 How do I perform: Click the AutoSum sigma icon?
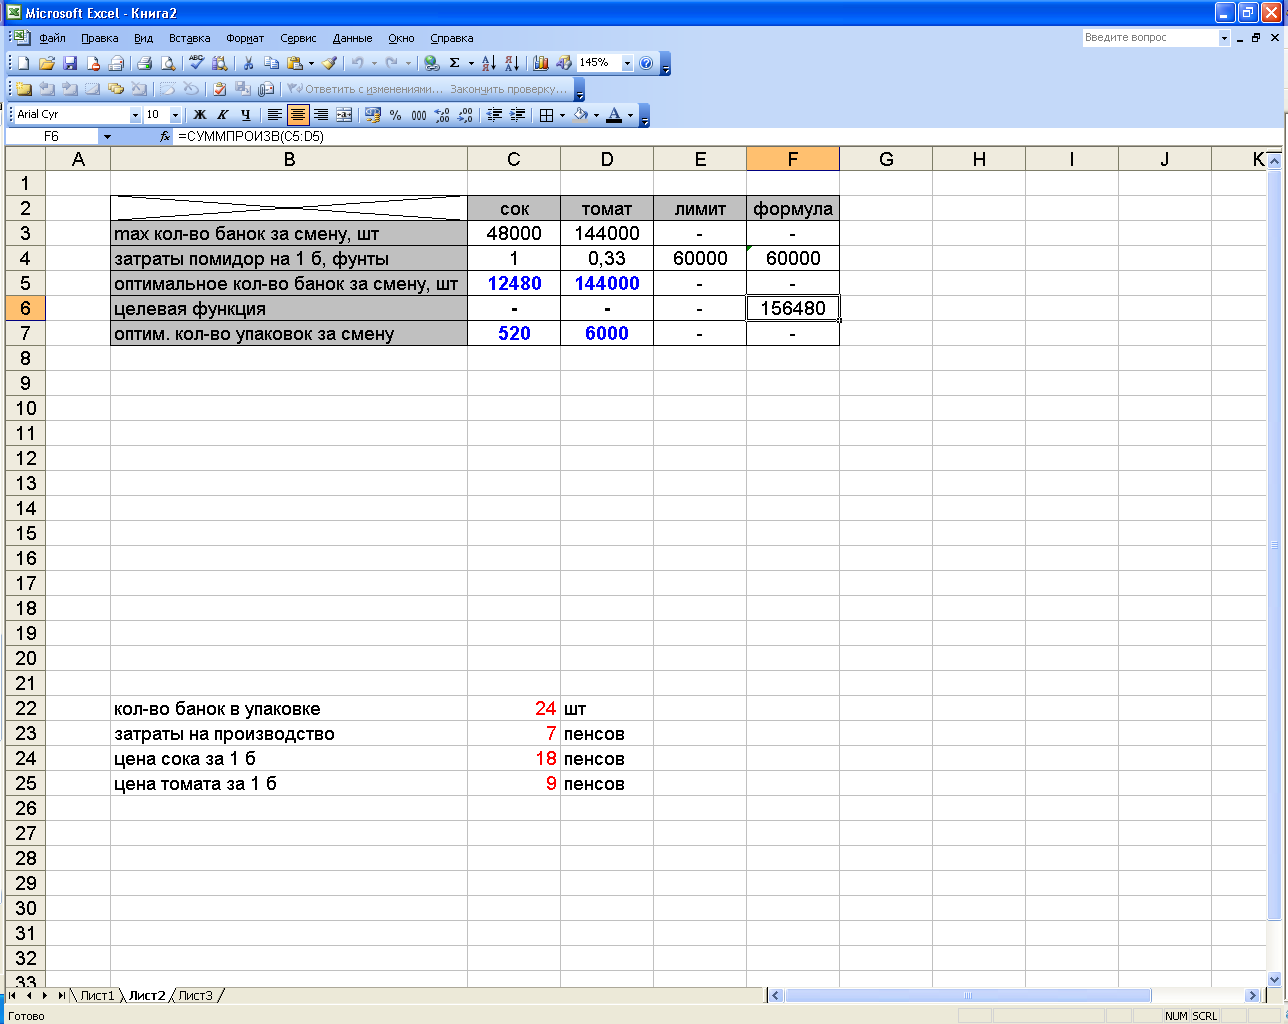[x=455, y=63]
